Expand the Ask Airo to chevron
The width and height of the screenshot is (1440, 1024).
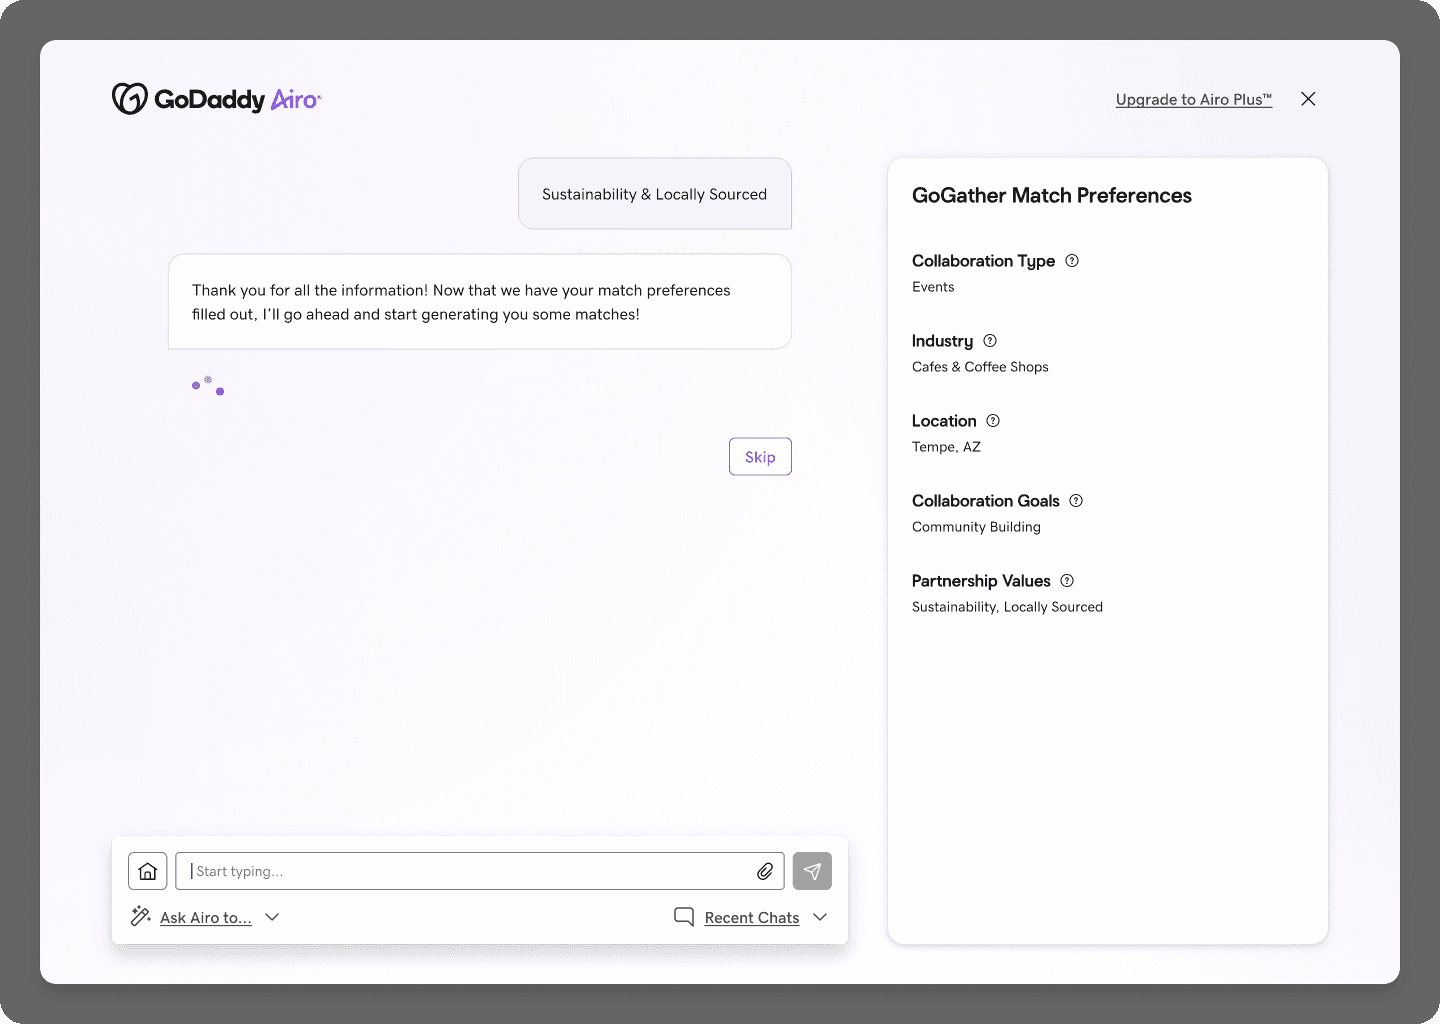[272, 917]
